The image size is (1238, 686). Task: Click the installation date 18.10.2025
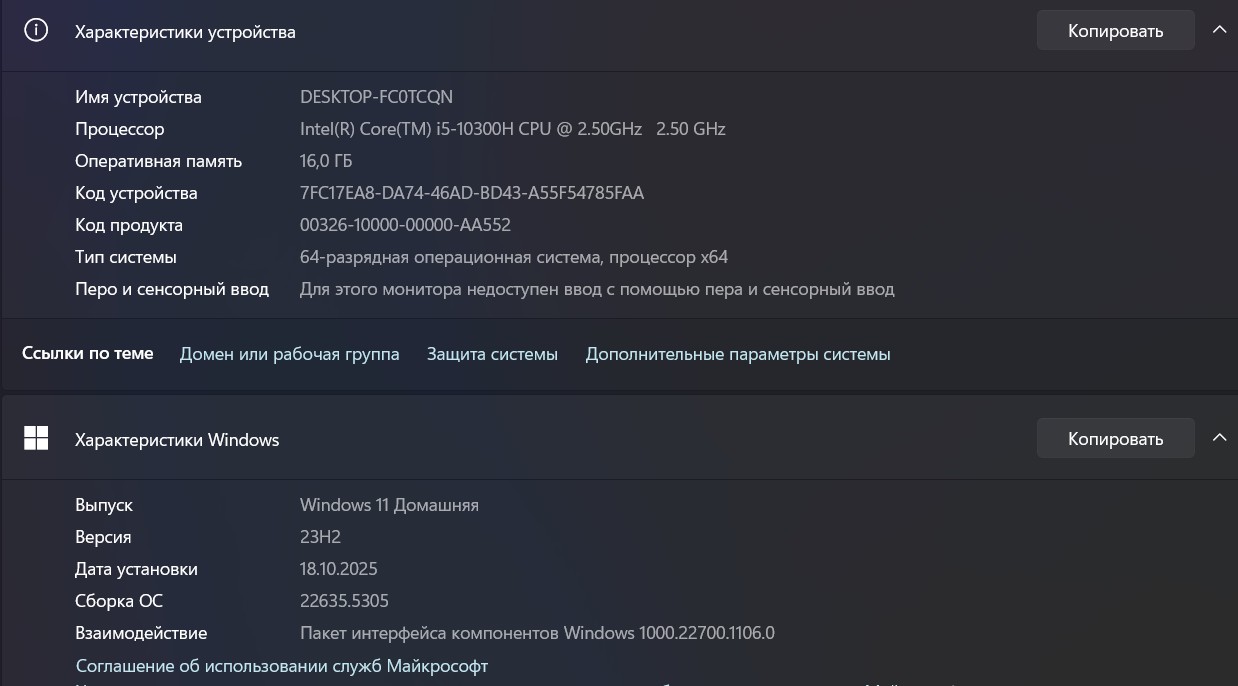pyautogui.click(x=338, y=569)
